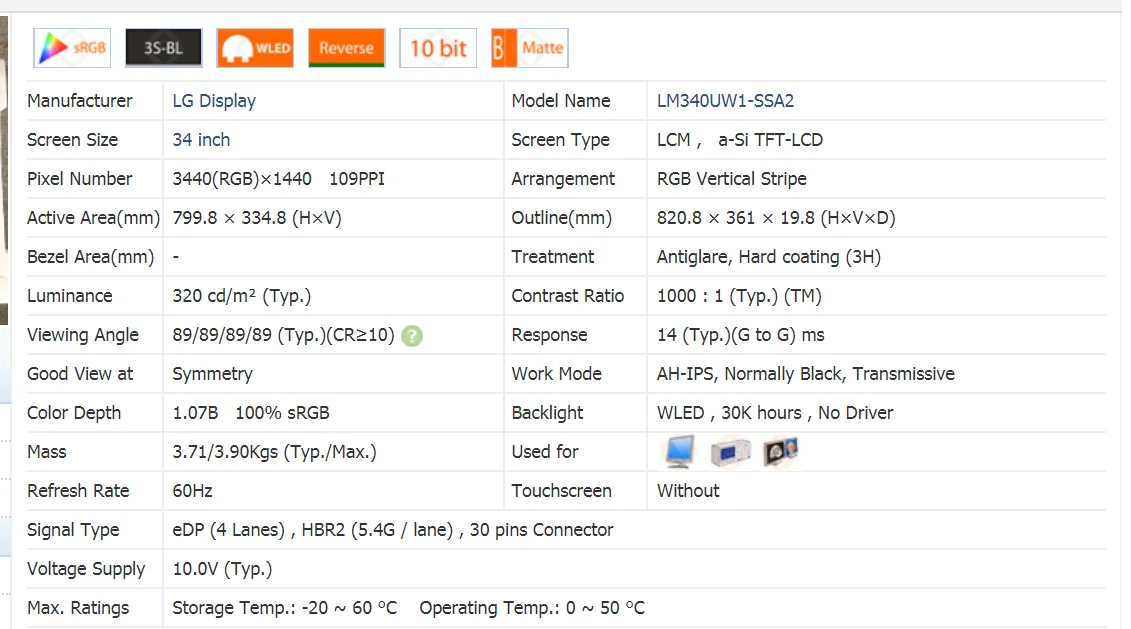Select the orange WLED backlight badge

click(255, 48)
